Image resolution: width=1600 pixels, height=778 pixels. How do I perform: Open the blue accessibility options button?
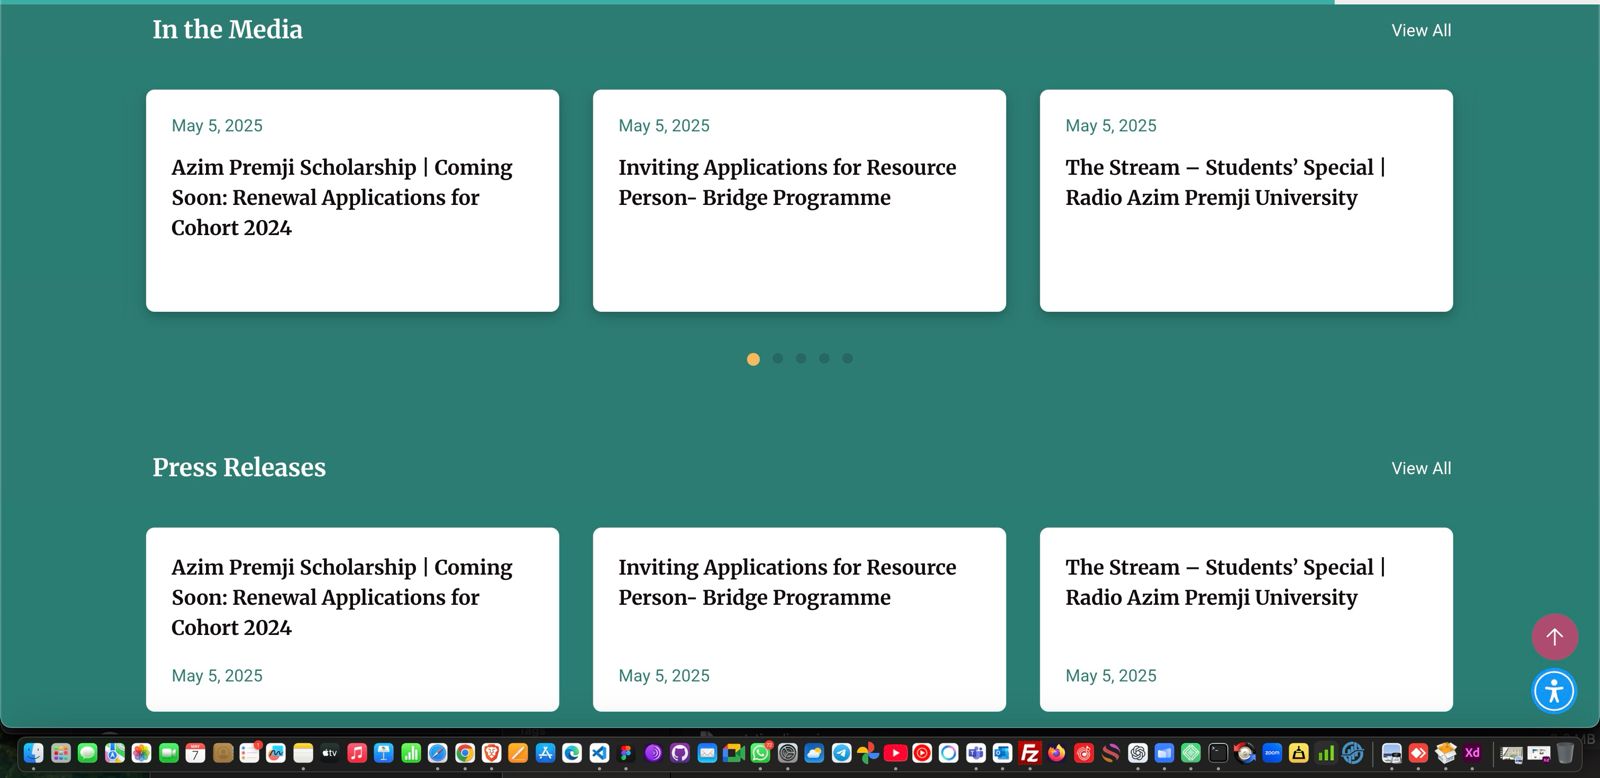(1555, 691)
